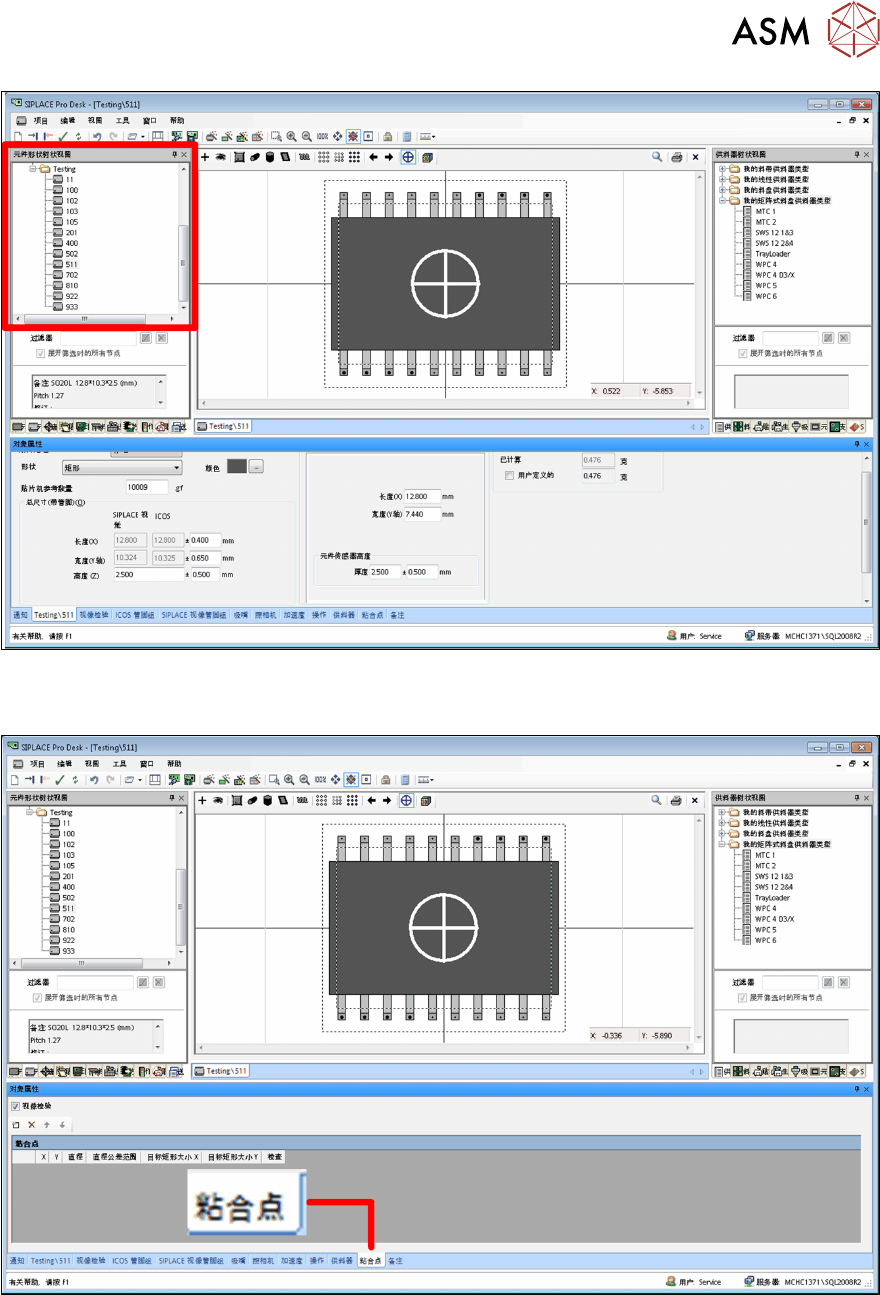Select TrayLoader in upper right feeder tree
880x1295 pixels.
coord(773,254)
